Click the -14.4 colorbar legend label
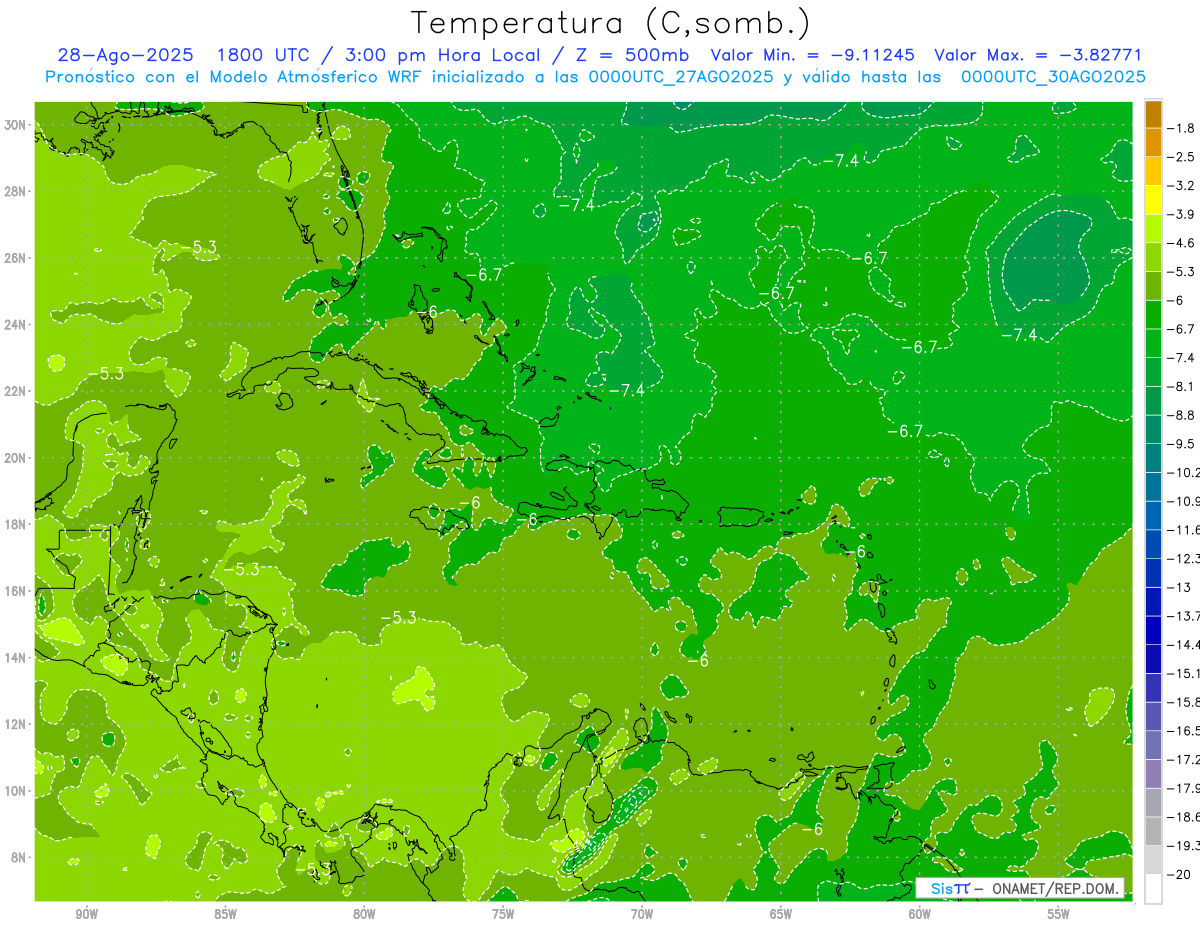The width and height of the screenshot is (1200, 927). [x=1183, y=644]
